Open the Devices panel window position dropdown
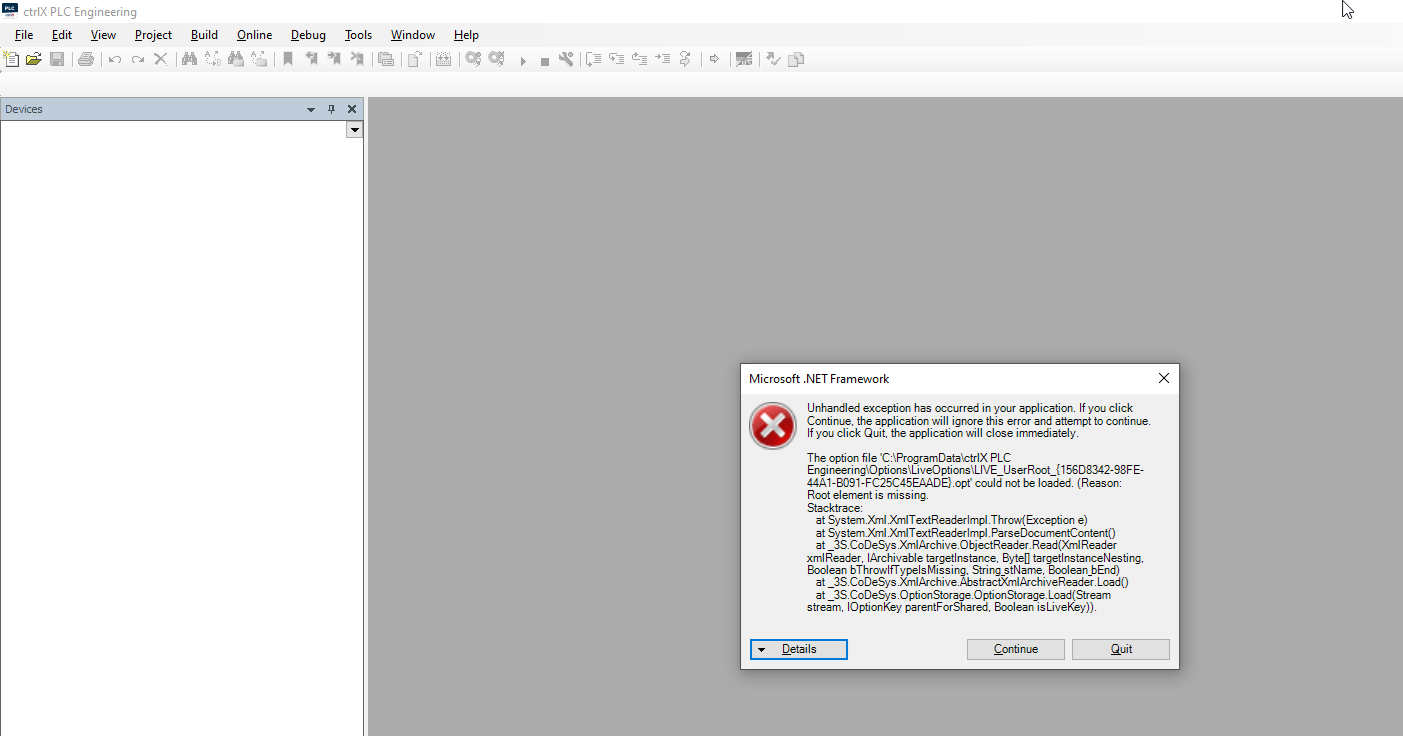1403x736 pixels. [x=311, y=109]
